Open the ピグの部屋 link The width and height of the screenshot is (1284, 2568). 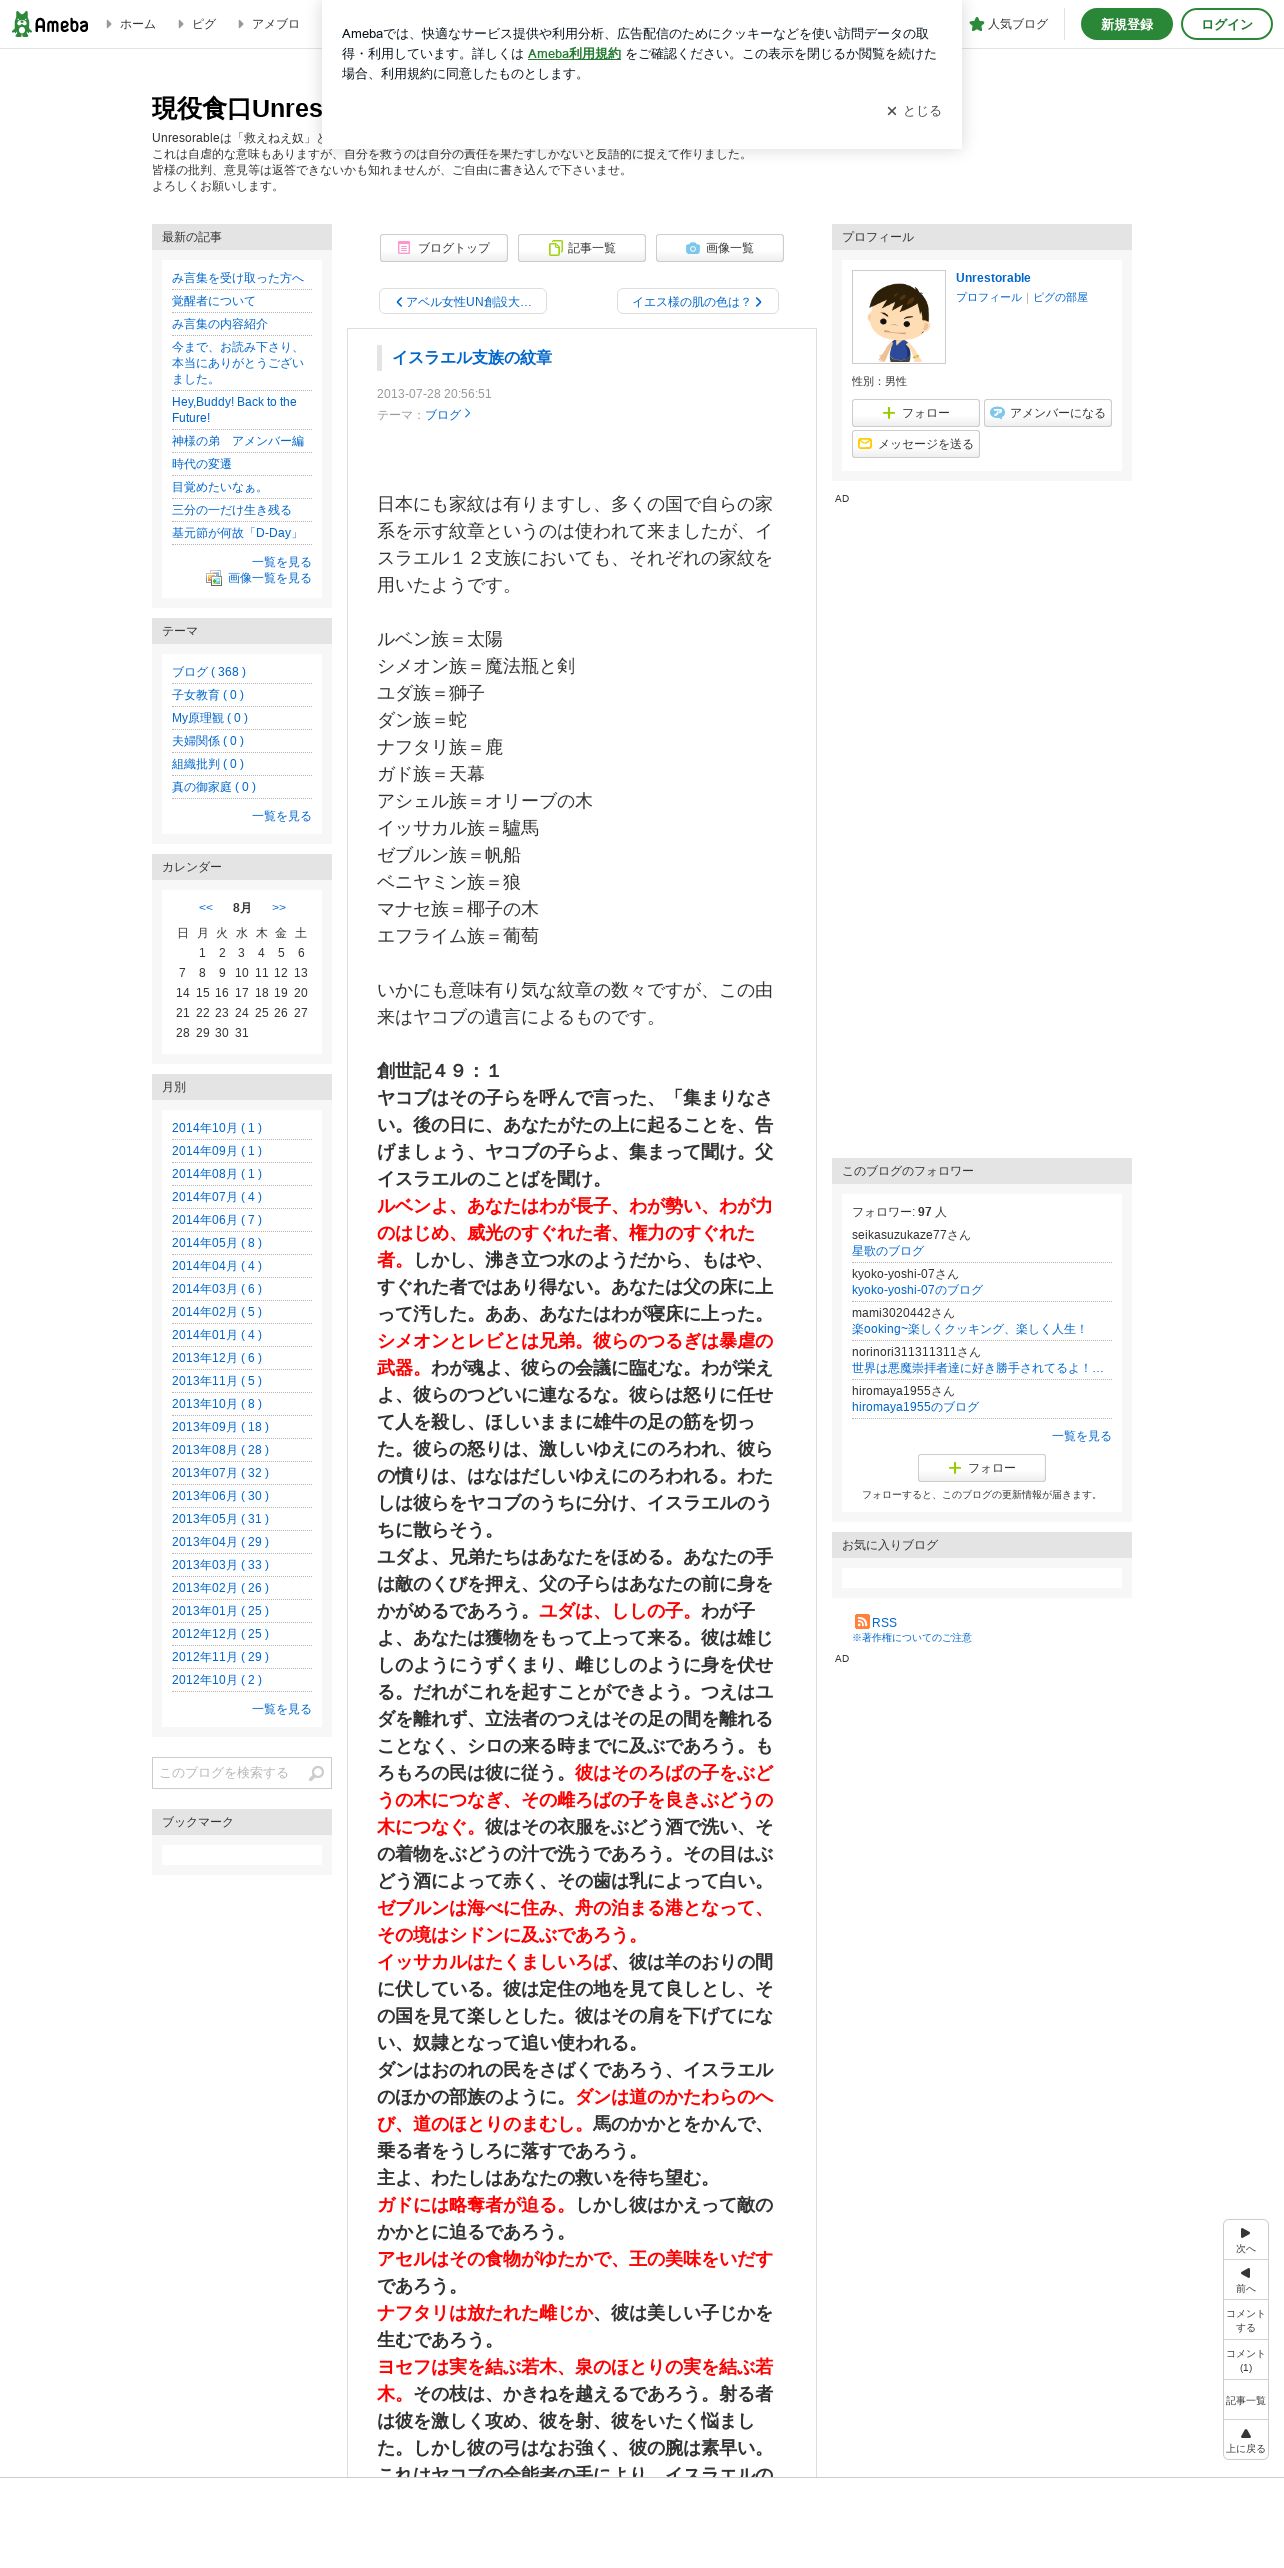pyautogui.click(x=1060, y=298)
